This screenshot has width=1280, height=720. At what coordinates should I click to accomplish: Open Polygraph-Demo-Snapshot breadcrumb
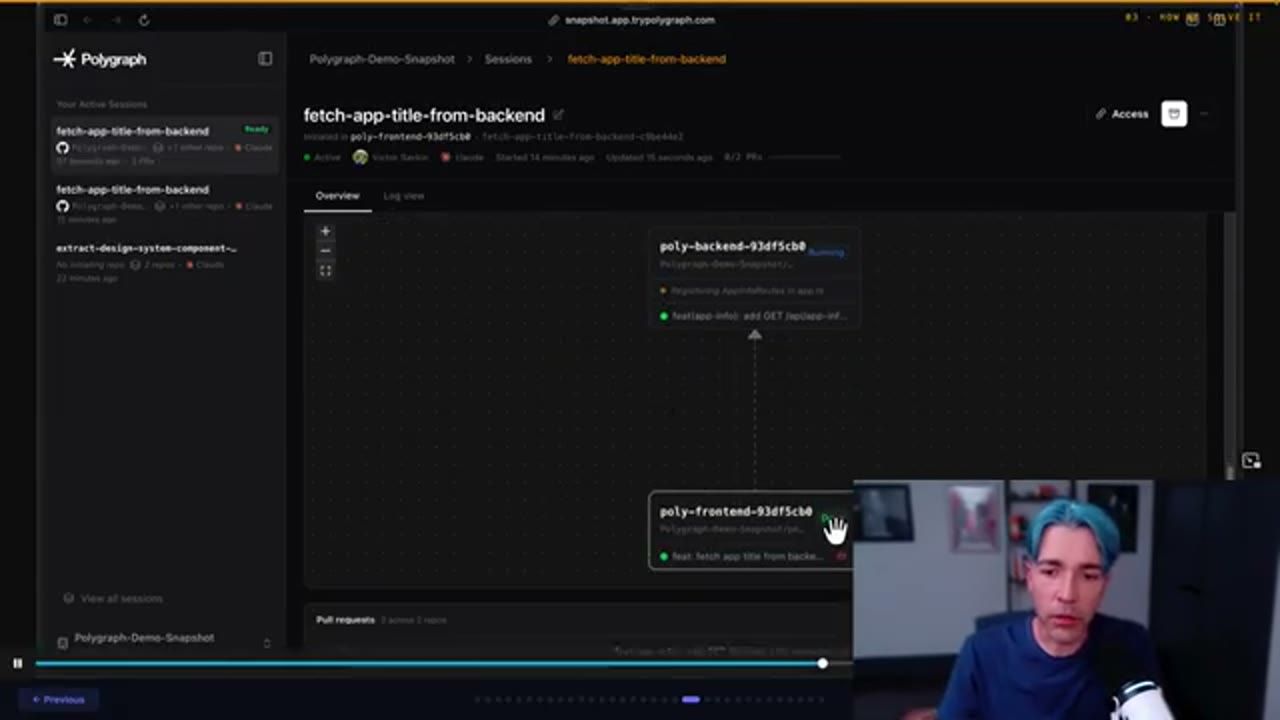coord(382,59)
